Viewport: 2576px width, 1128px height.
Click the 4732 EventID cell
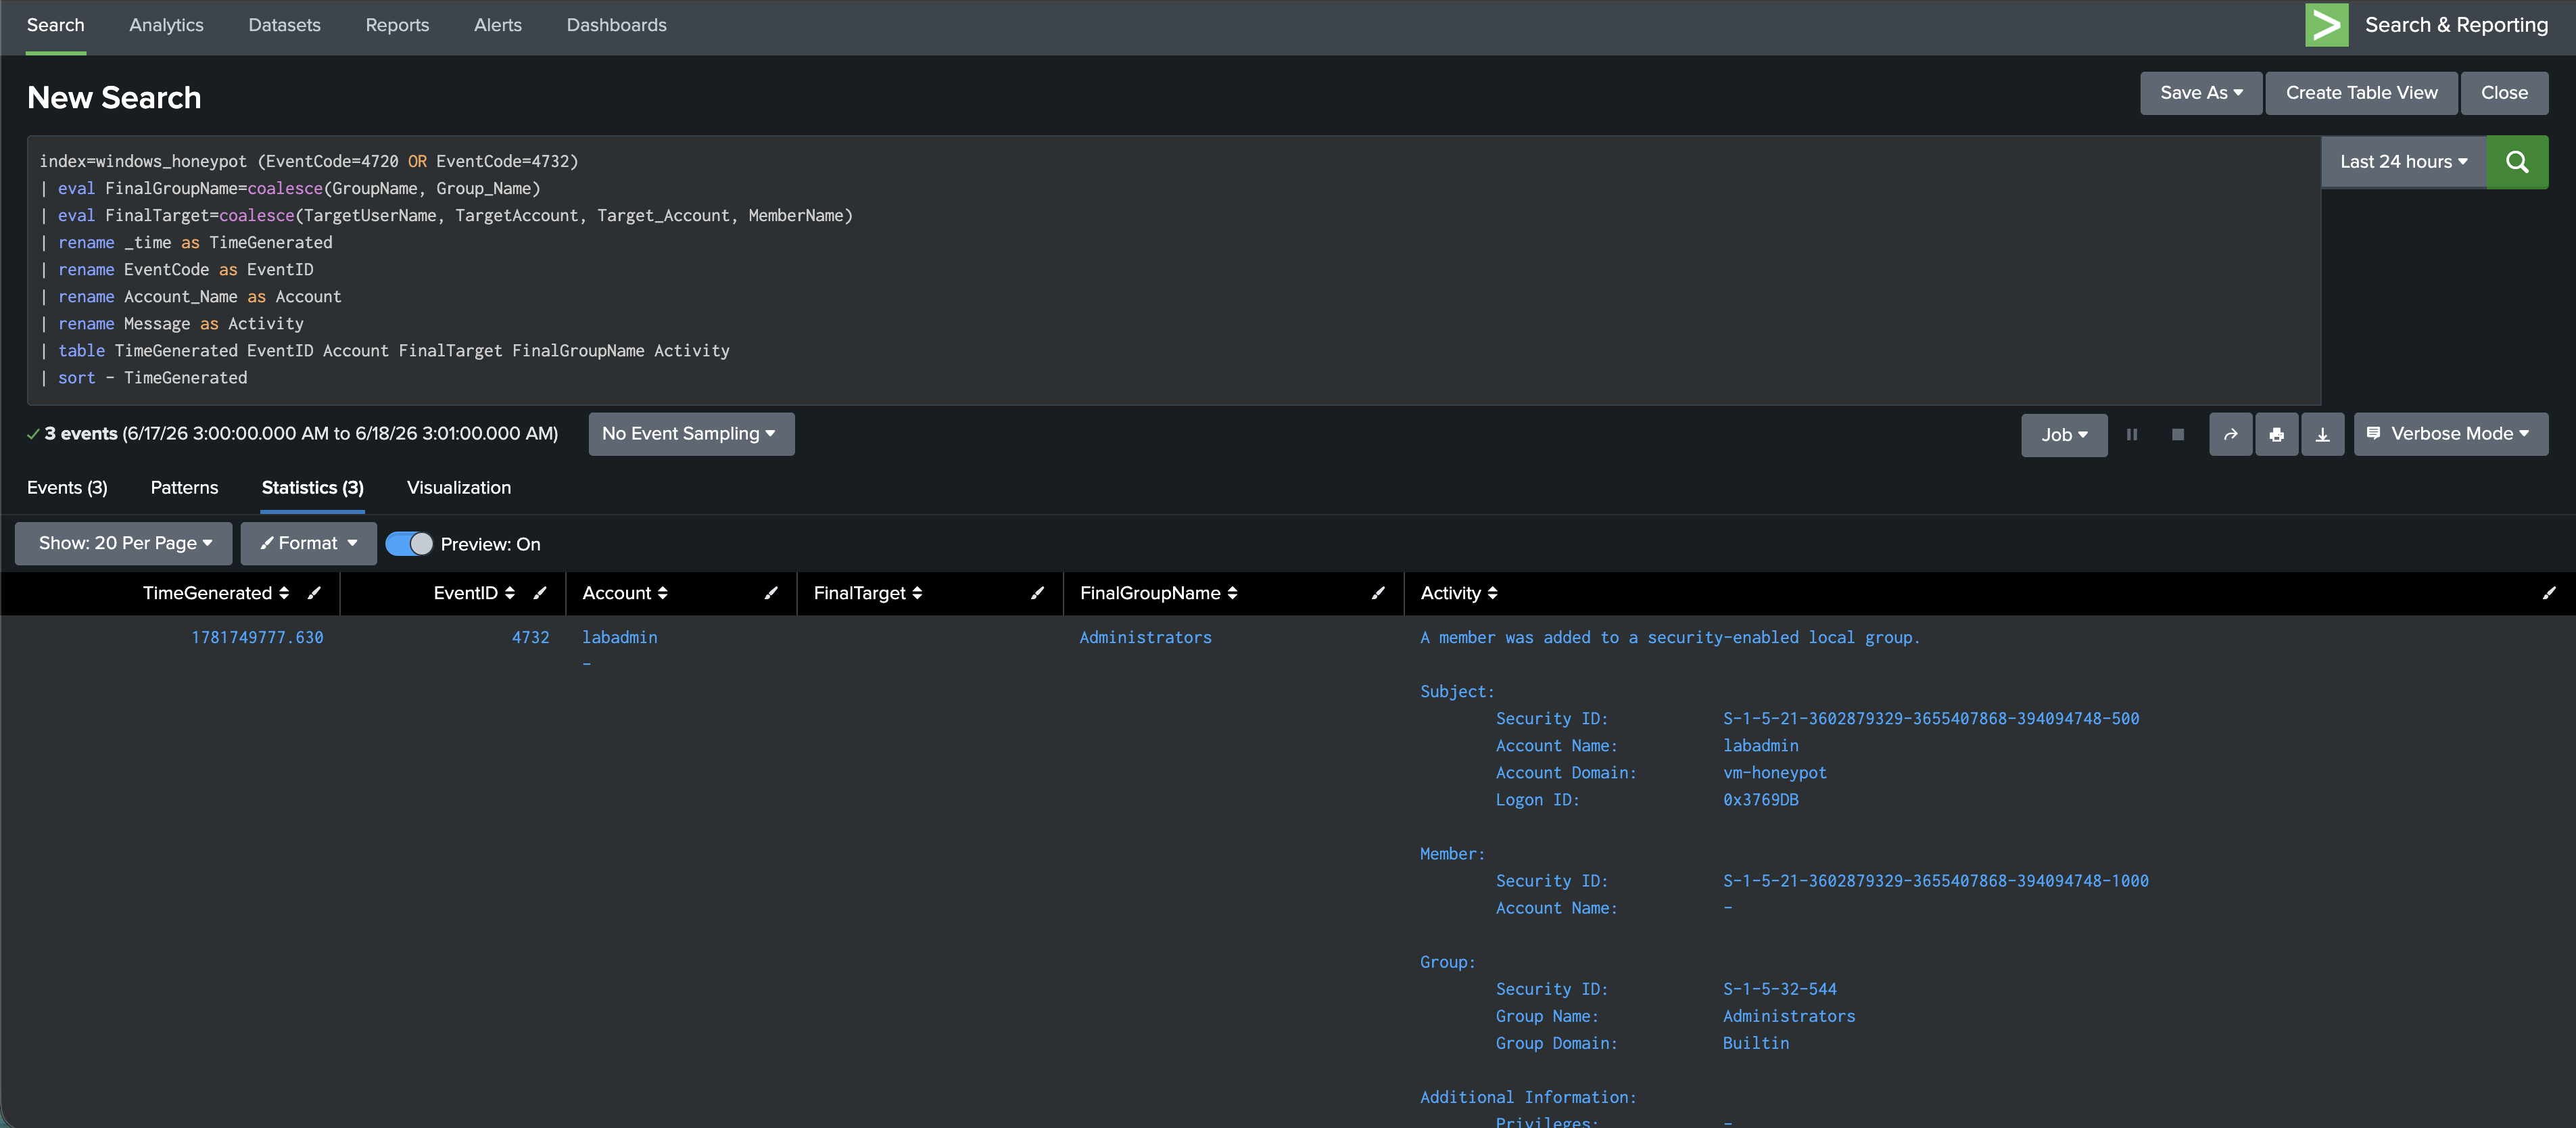(530, 638)
